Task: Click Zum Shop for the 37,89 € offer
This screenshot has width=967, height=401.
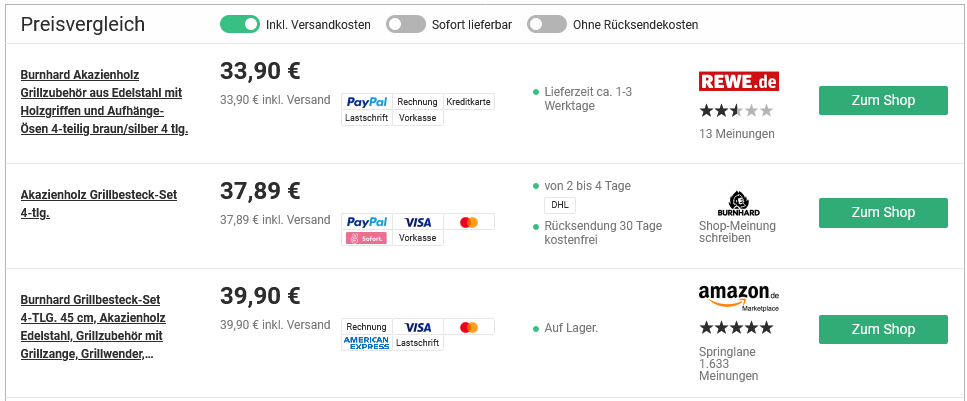Action: point(883,213)
